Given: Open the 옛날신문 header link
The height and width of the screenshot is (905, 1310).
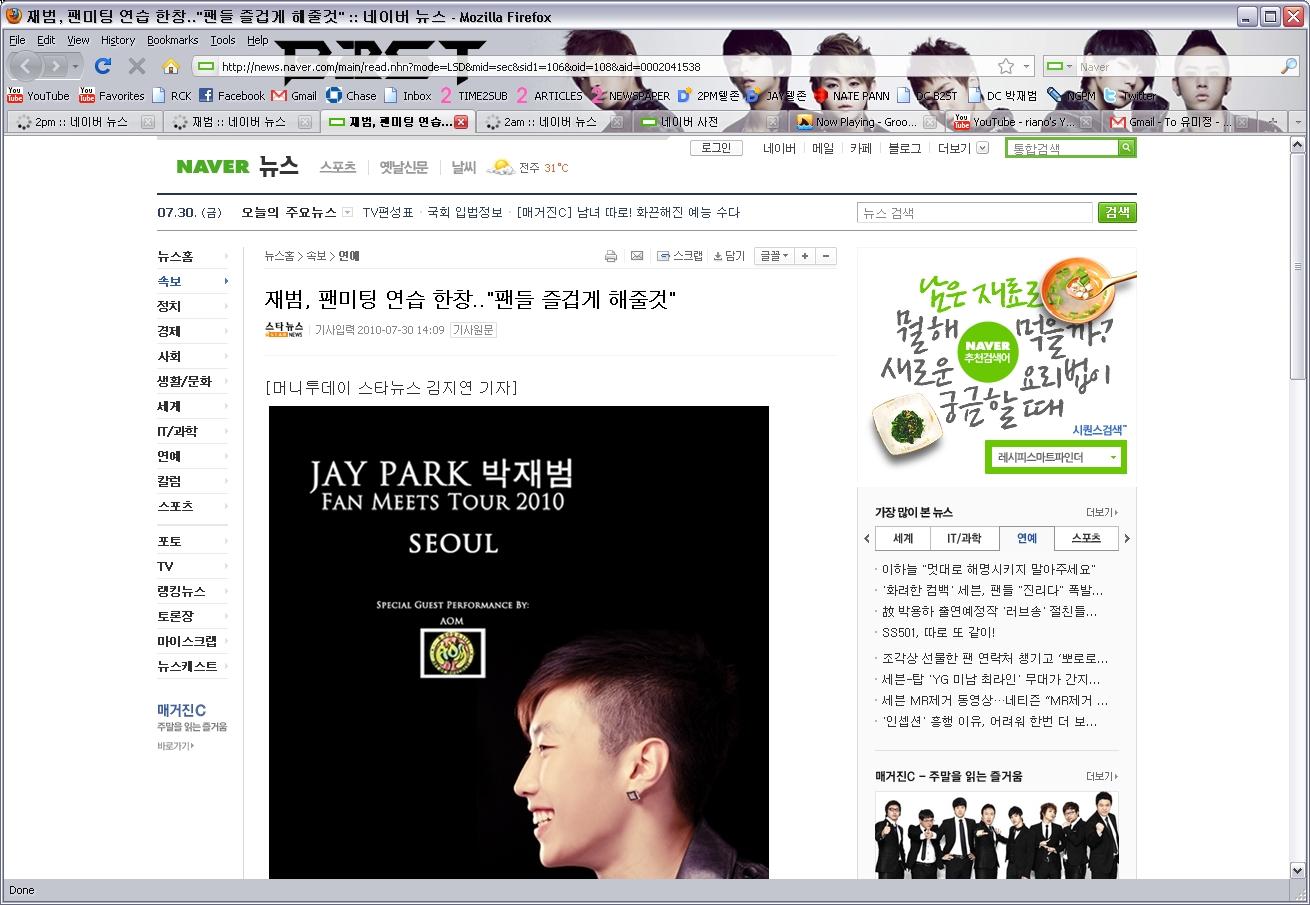Looking at the screenshot, I should pos(403,168).
